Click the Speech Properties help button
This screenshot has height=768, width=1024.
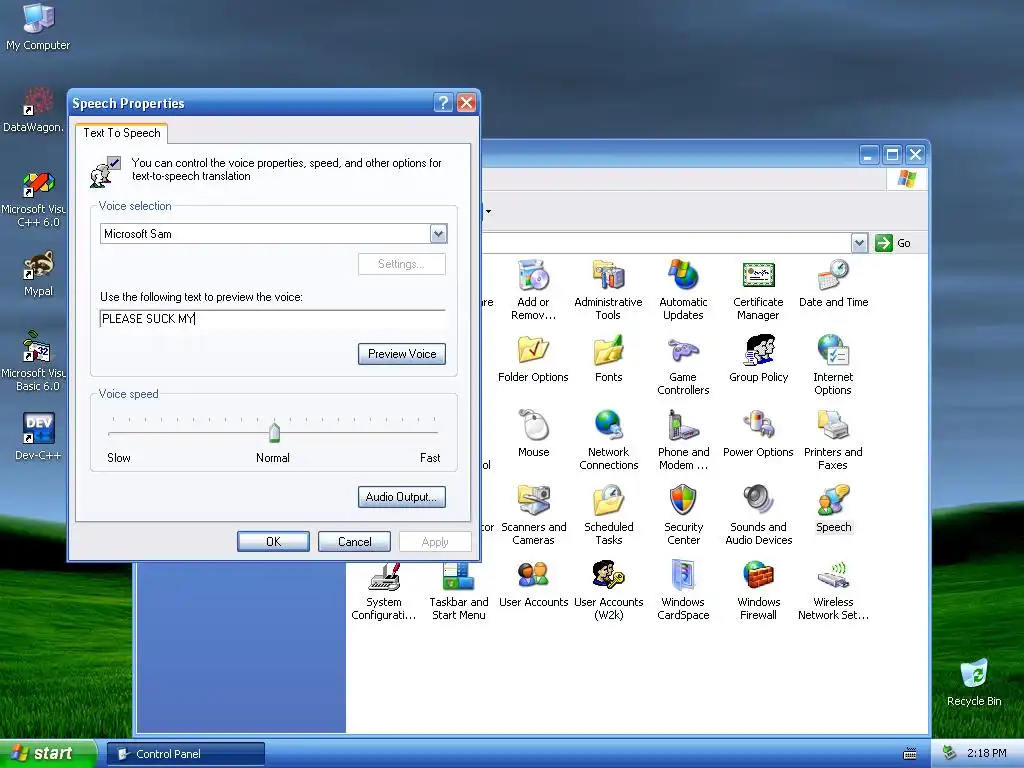point(443,103)
